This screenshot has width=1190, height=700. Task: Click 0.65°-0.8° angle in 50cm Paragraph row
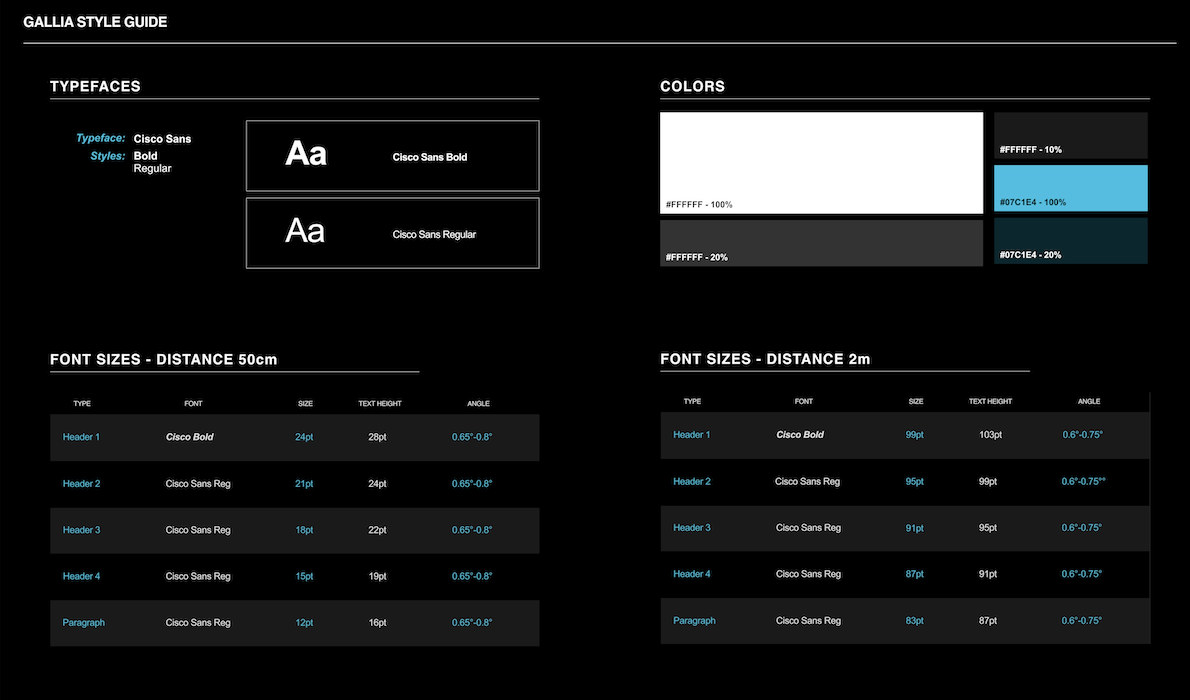click(472, 623)
